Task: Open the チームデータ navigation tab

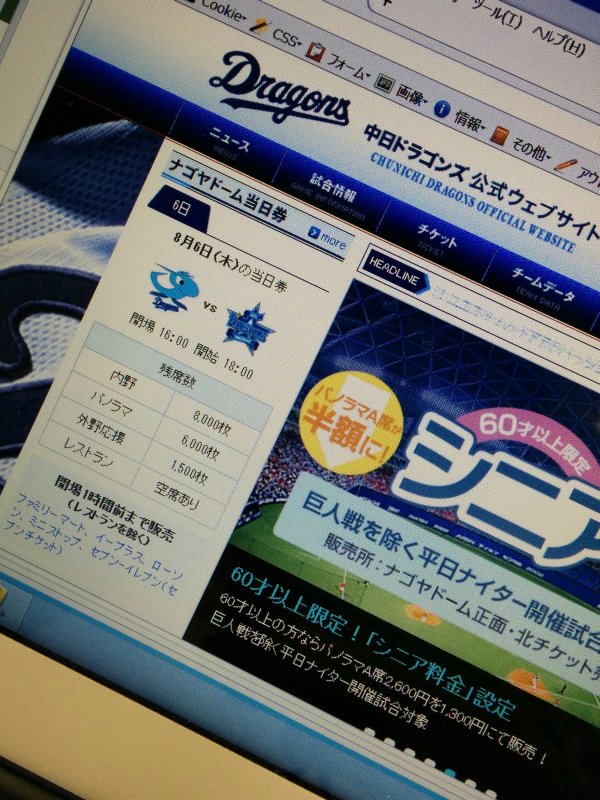Action: point(543,288)
